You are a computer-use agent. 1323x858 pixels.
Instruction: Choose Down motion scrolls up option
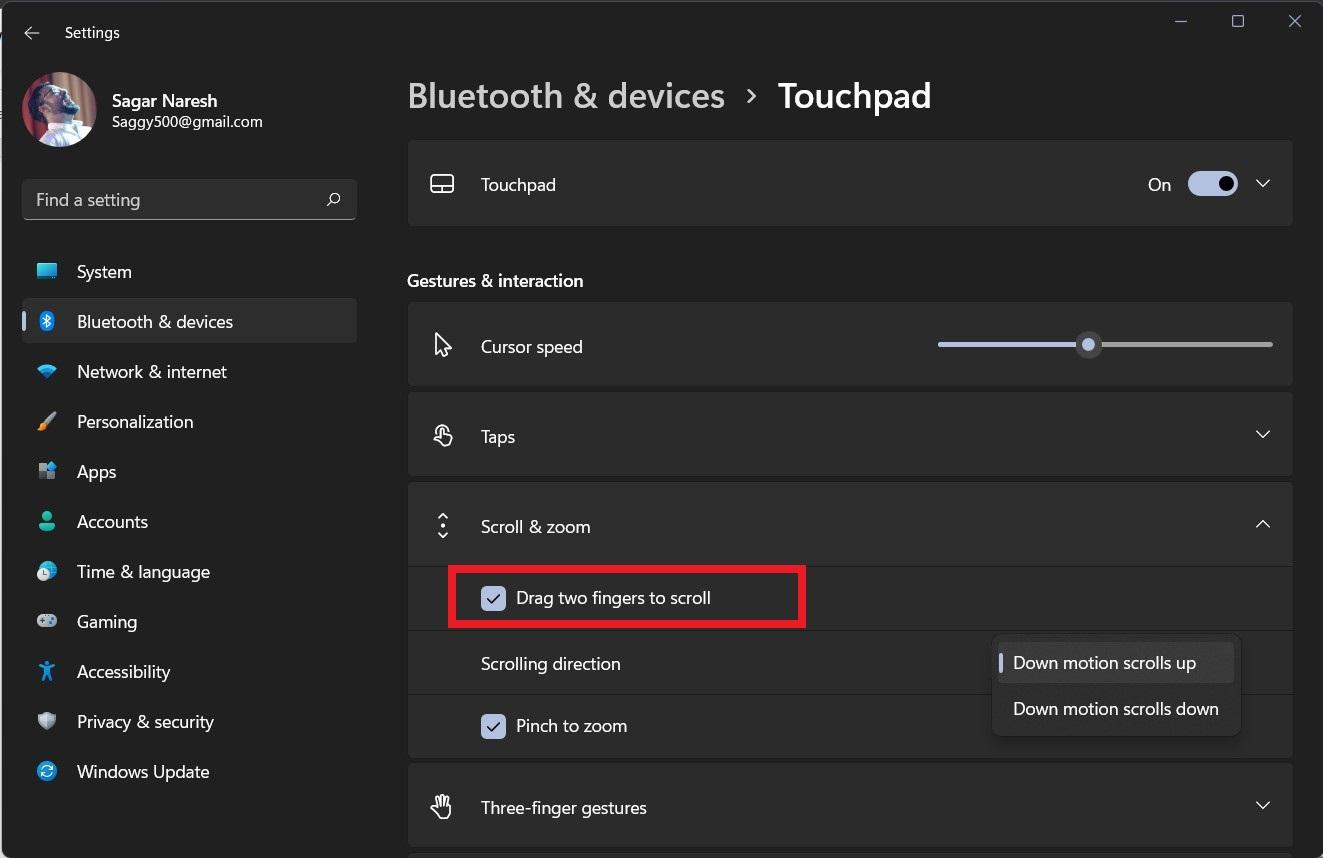(1104, 663)
